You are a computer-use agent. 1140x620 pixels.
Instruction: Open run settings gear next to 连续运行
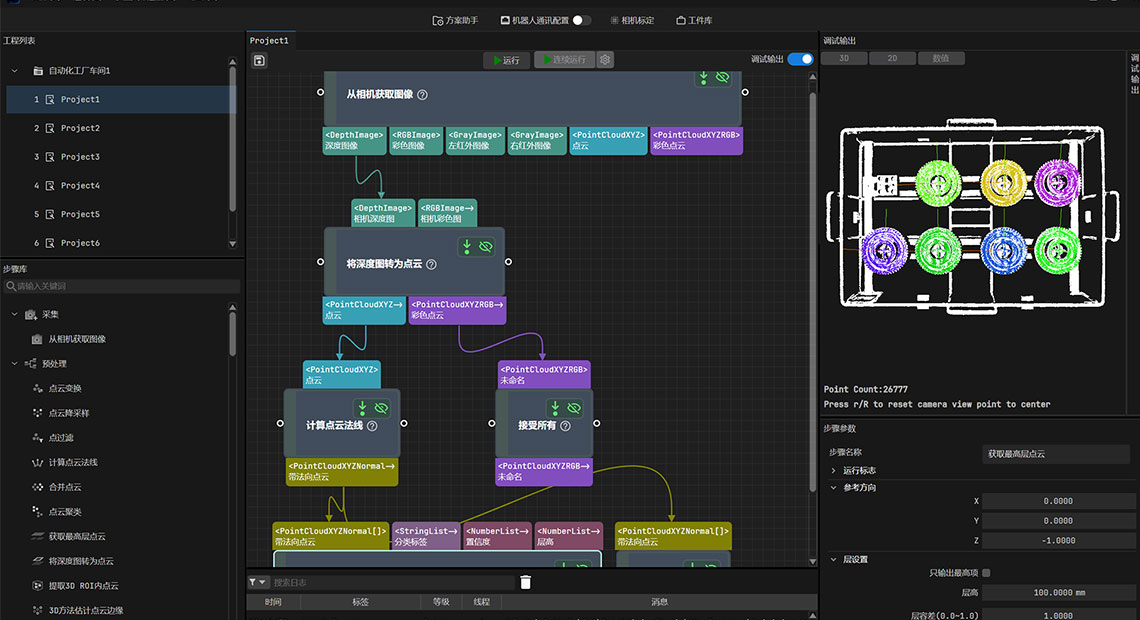click(605, 60)
